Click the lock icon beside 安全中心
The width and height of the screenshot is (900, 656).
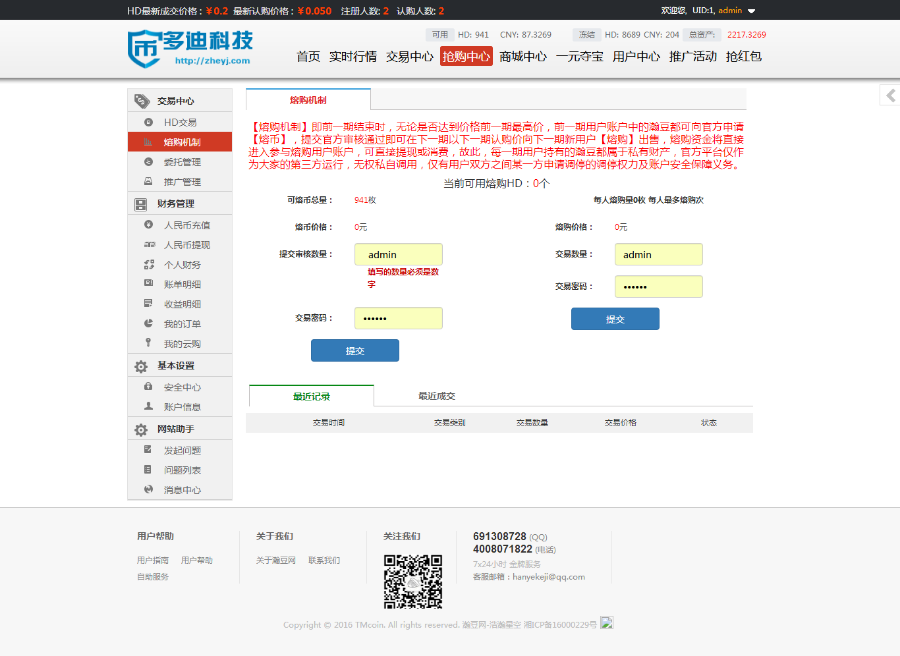[148, 386]
